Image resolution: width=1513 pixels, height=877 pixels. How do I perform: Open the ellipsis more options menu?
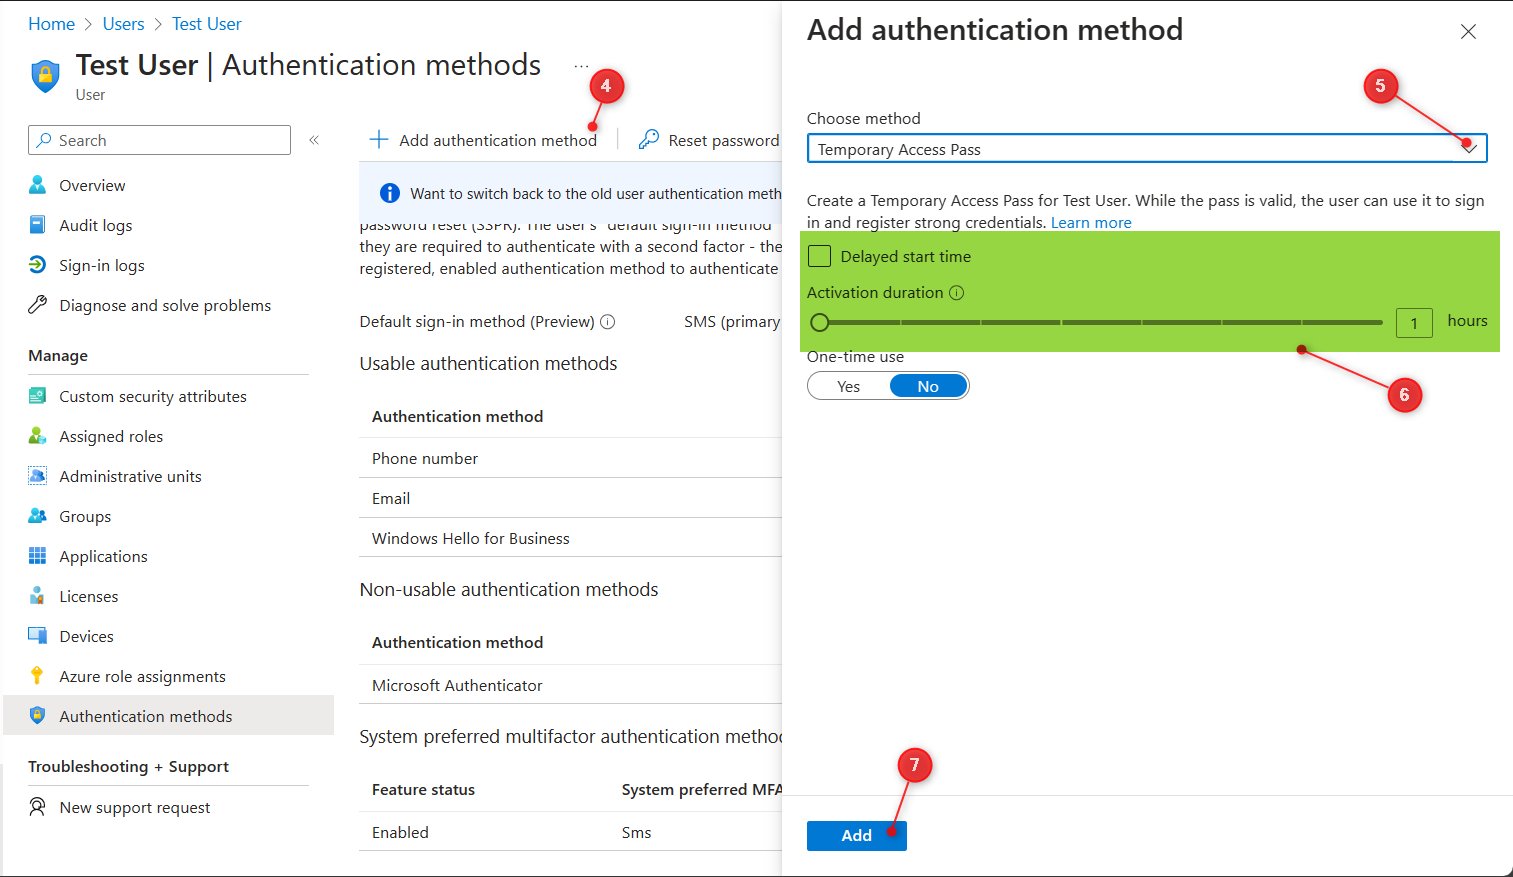tap(581, 66)
